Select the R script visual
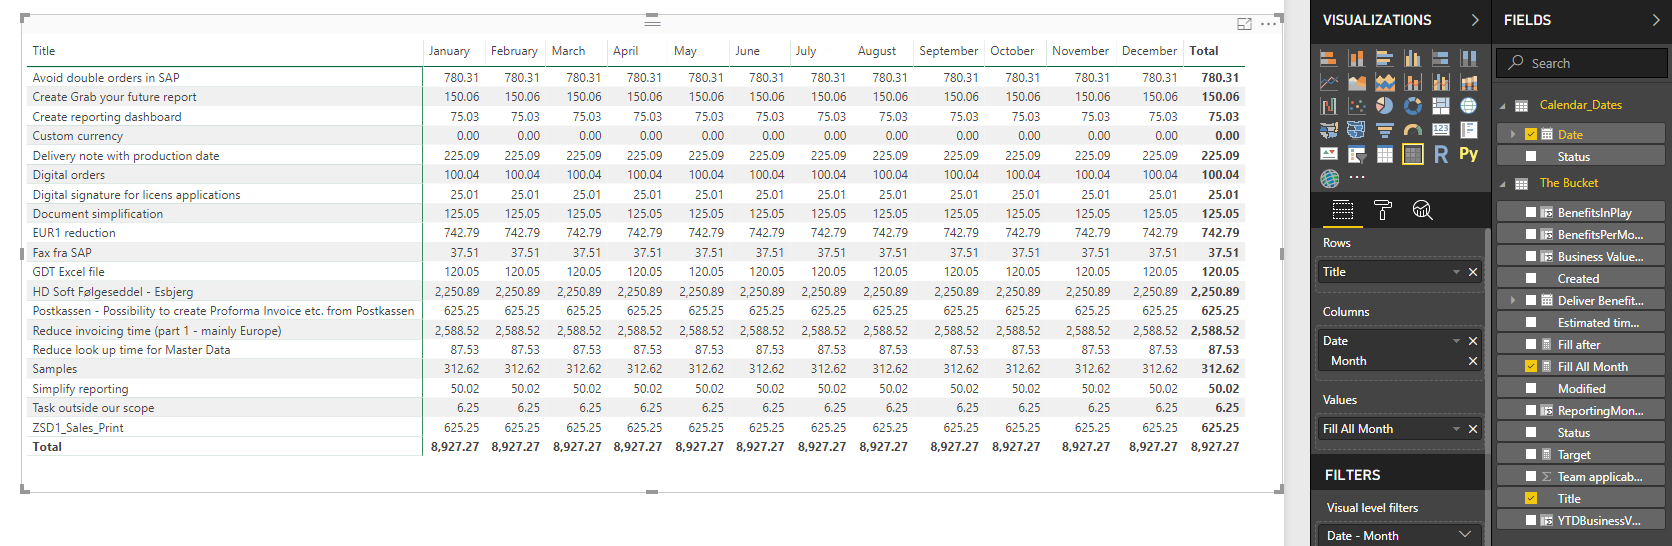1672x546 pixels. tap(1441, 154)
